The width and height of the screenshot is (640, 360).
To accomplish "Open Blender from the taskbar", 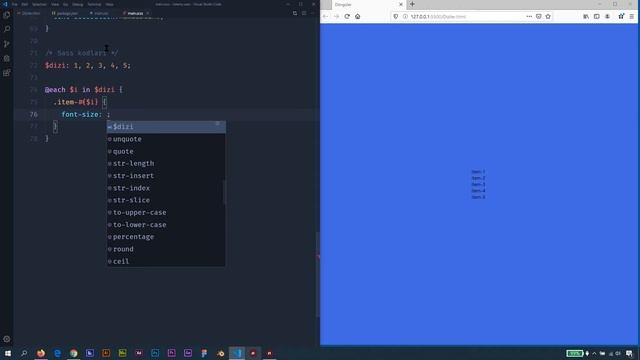I will tap(220, 353).
